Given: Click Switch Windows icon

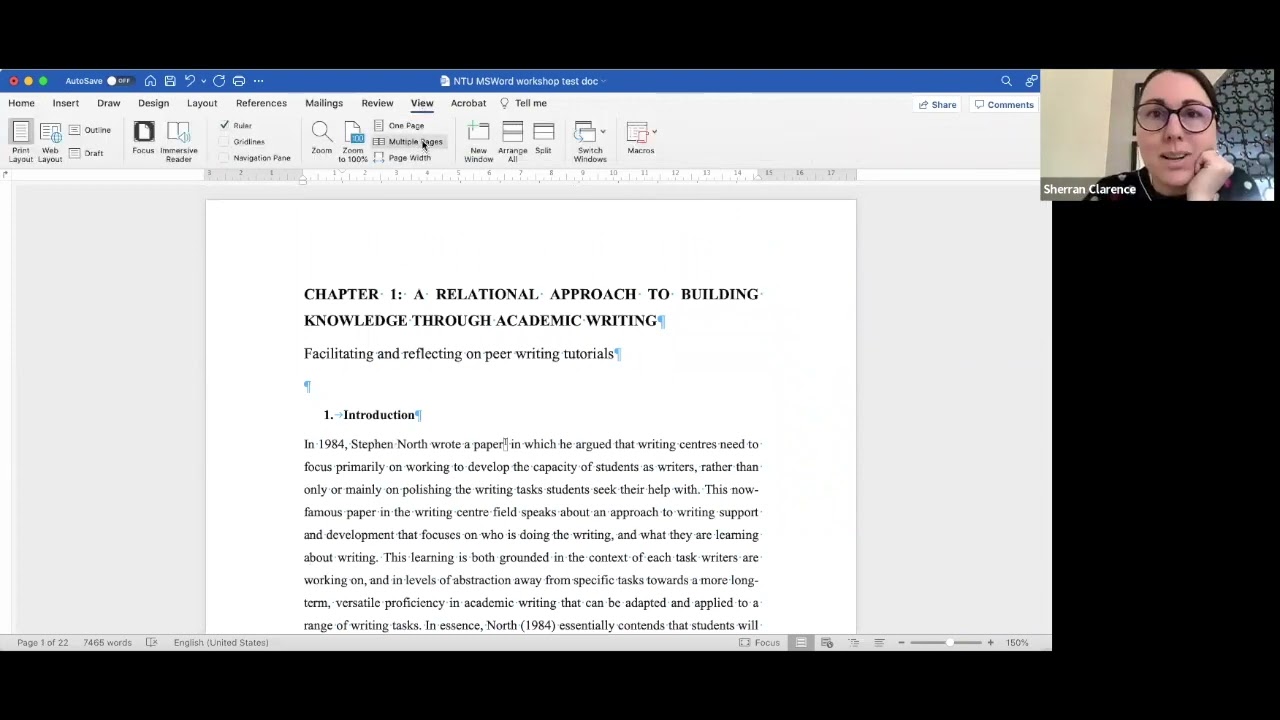Looking at the screenshot, I should [587, 133].
